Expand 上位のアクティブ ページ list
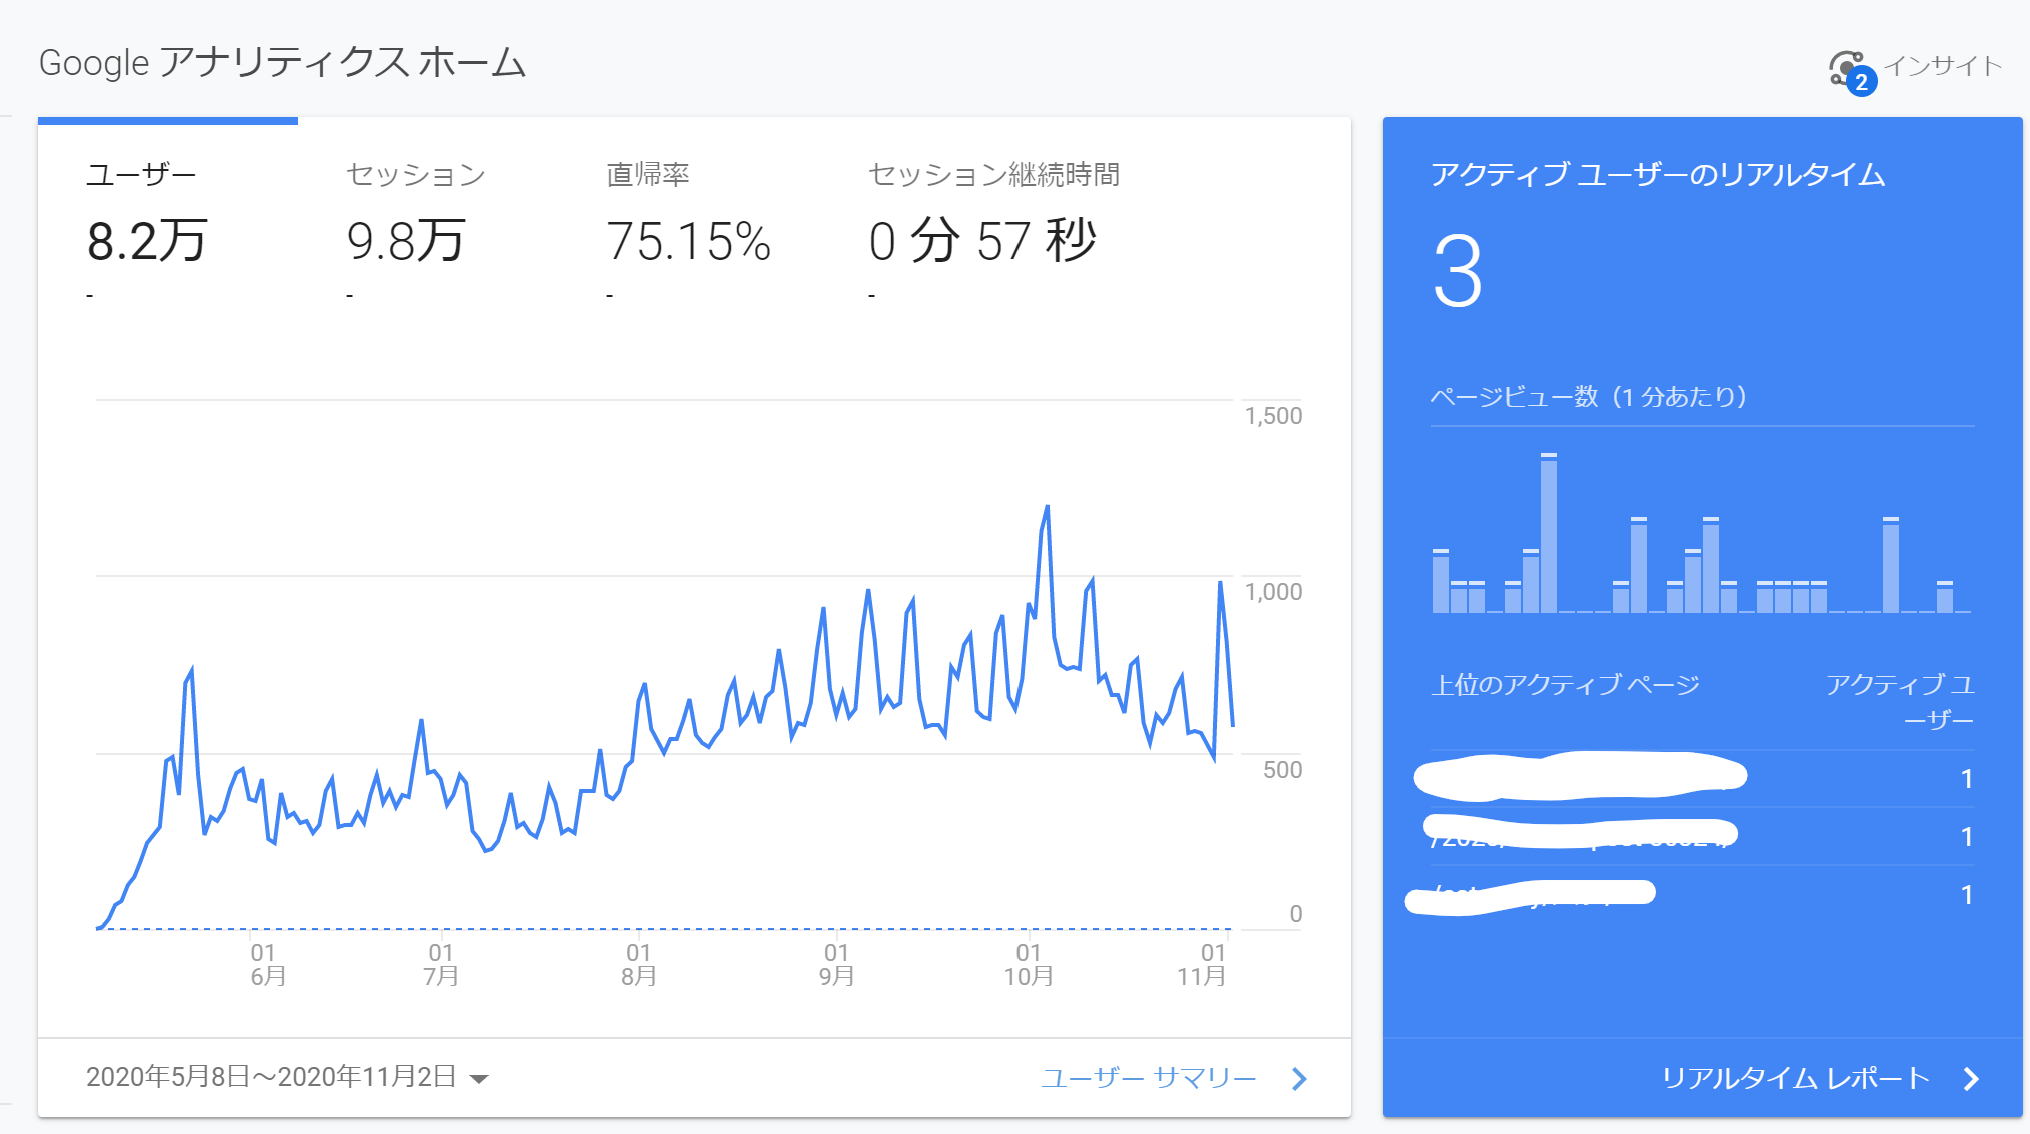Screen dimensions: 2030x1134 1566,685
